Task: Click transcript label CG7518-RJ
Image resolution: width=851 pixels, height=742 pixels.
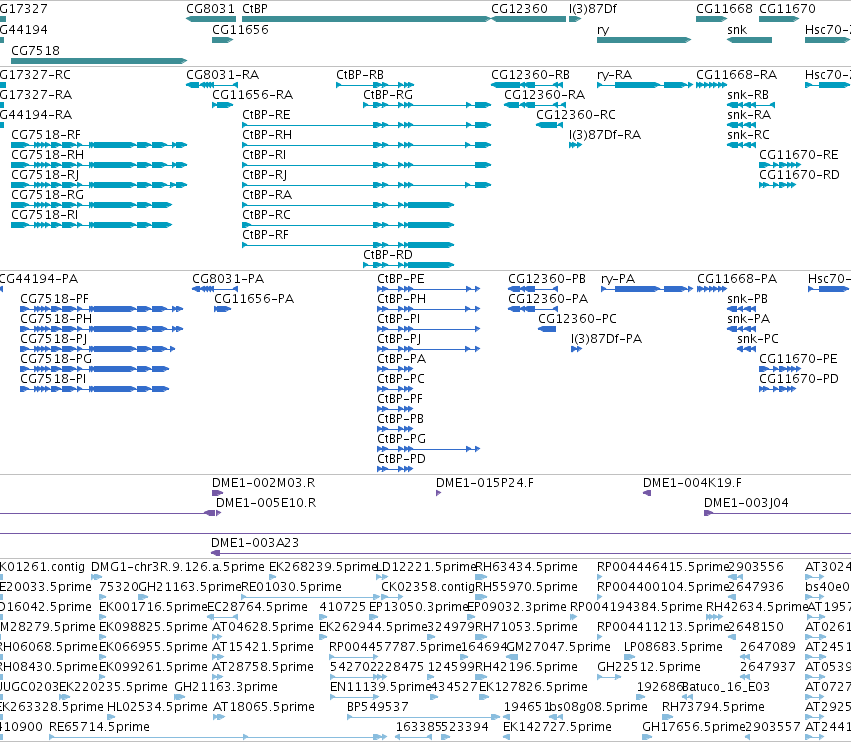Action: coord(45,174)
